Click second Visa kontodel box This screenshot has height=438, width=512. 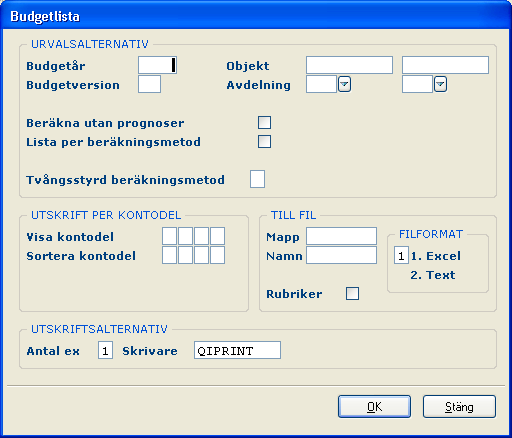(x=185, y=236)
